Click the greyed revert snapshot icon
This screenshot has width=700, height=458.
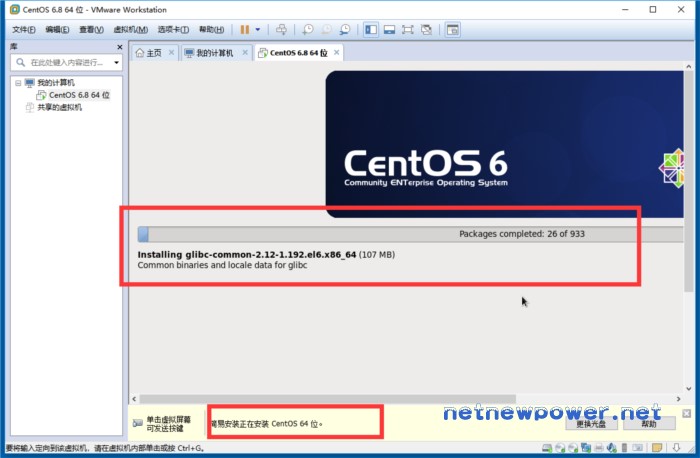coord(326,29)
